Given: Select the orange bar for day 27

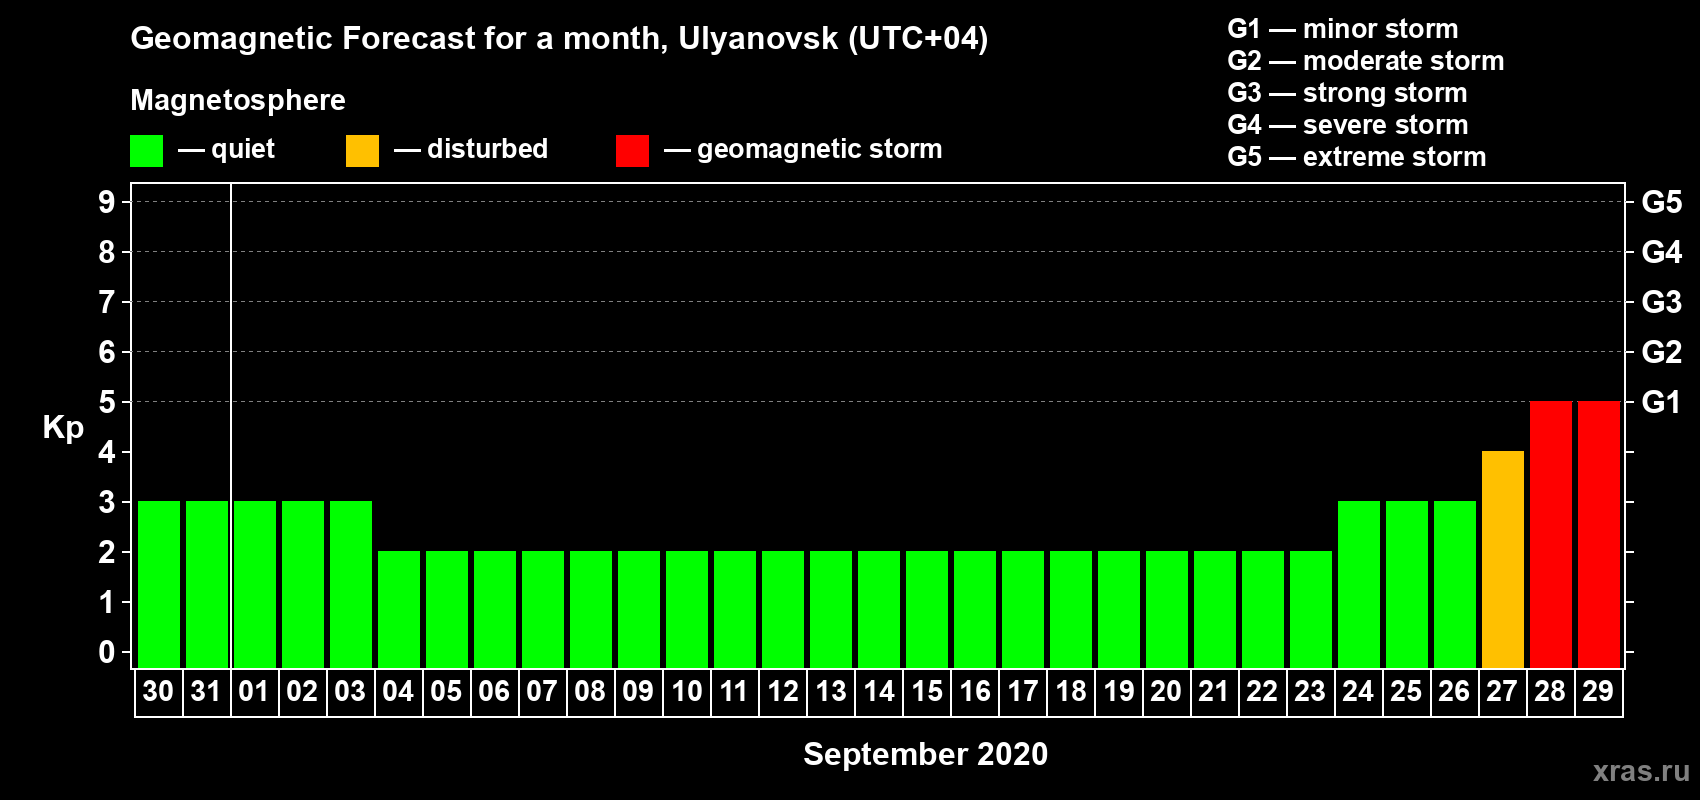Looking at the screenshot, I should tap(1503, 559).
